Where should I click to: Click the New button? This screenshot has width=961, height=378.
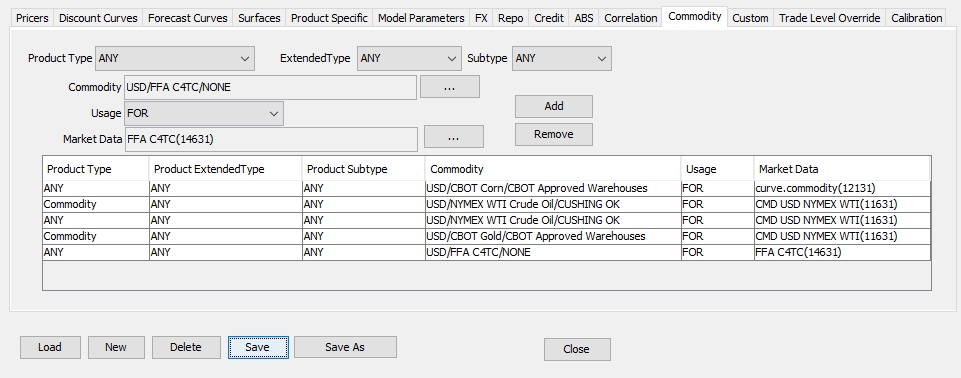tap(116, 347)
